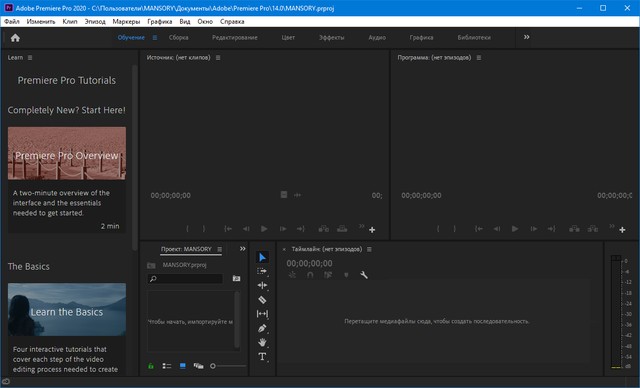Click Extract button in Program monitor
Image resolution: width=640 pixels, height=388 pixels.
coord(593,229)
